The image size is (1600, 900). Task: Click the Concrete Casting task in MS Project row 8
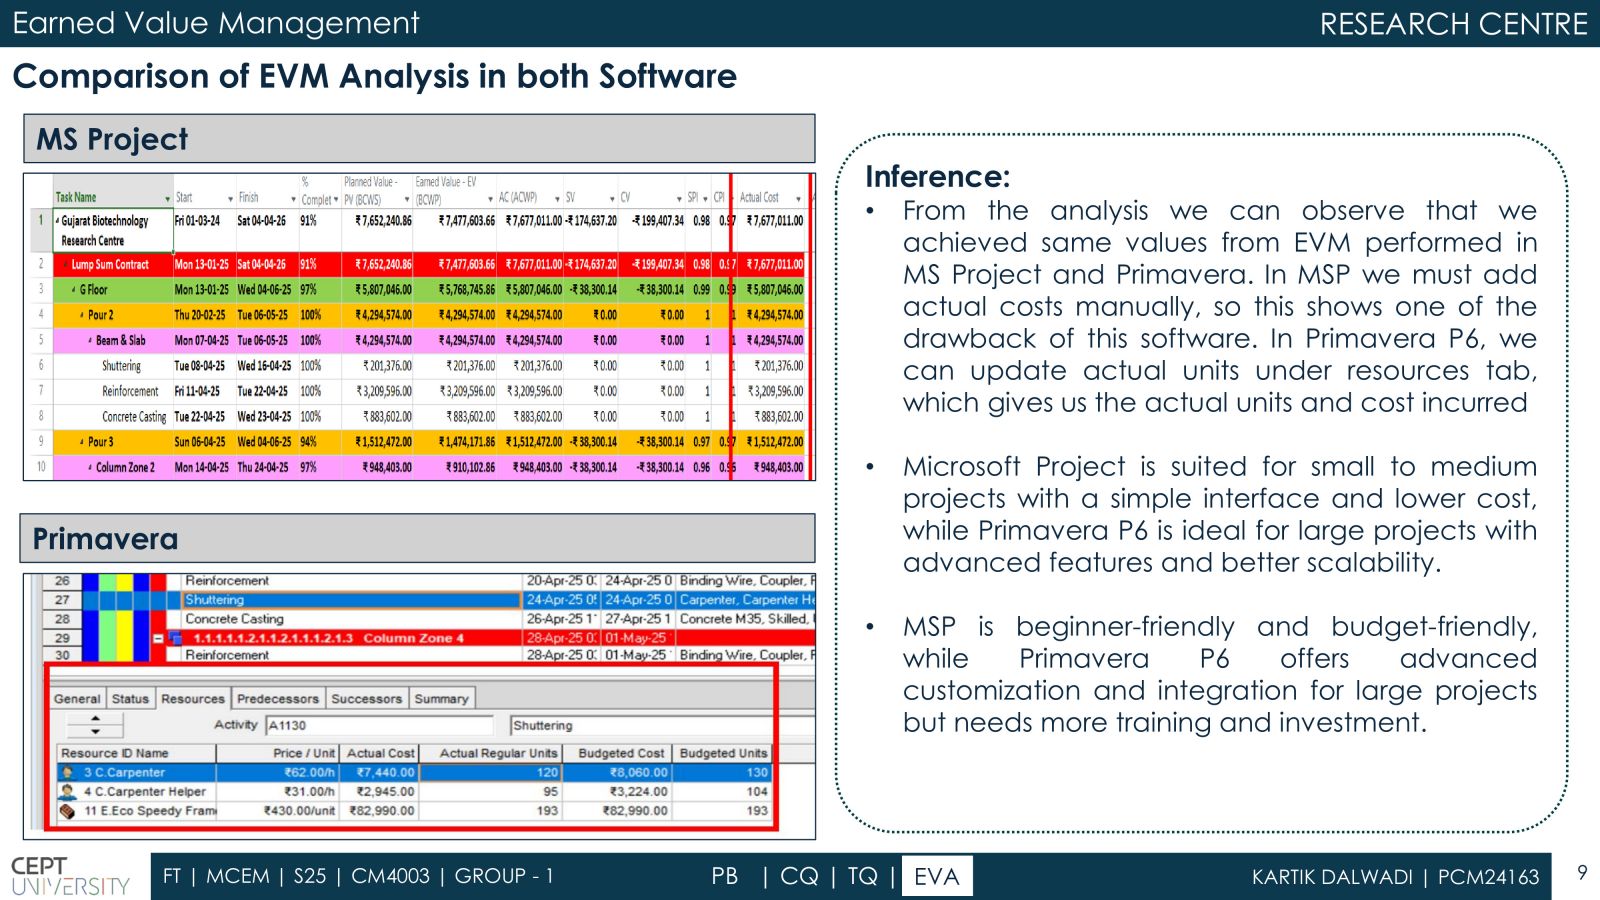coord(134,417)
